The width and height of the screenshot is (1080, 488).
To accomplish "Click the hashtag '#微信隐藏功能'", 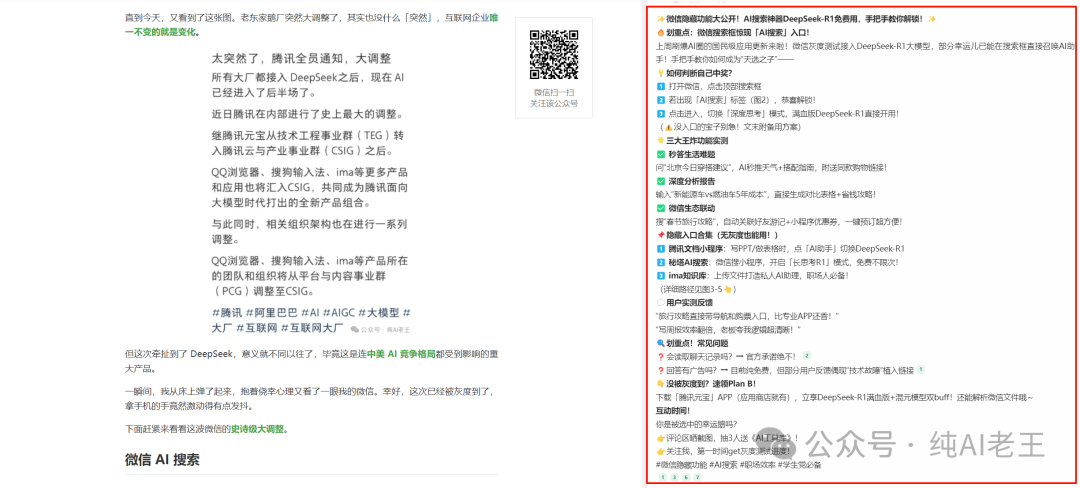I will [681, 465].
